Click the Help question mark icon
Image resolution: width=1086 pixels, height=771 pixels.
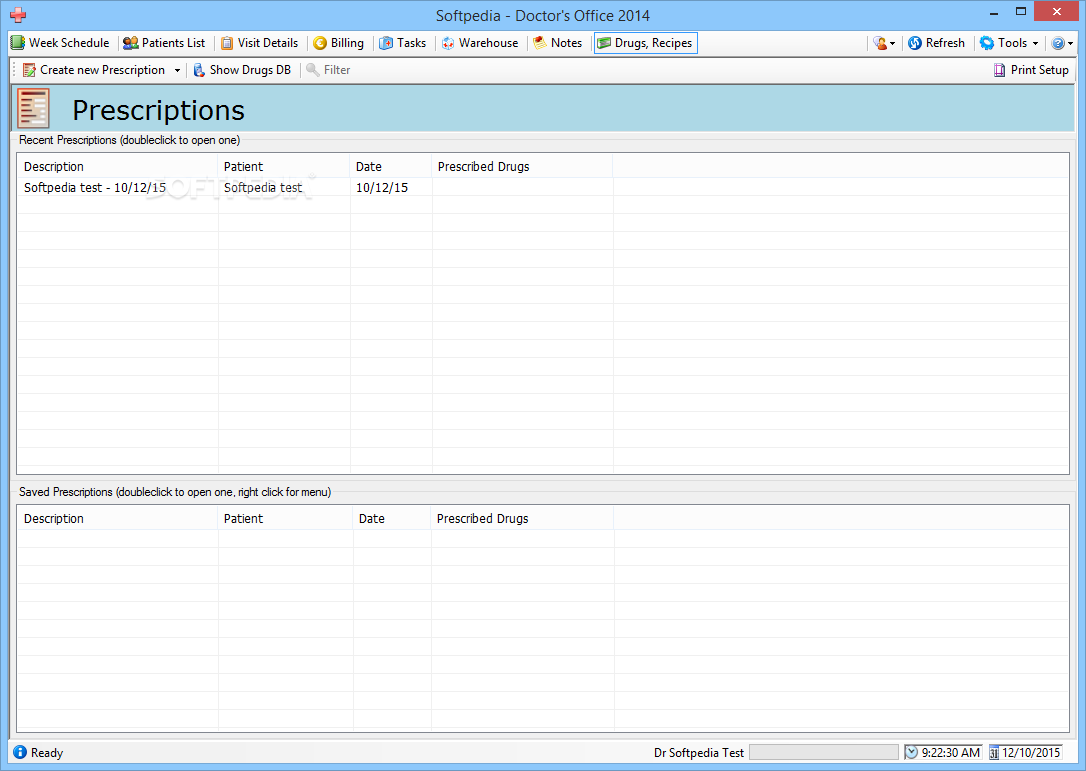(1058, 43)
